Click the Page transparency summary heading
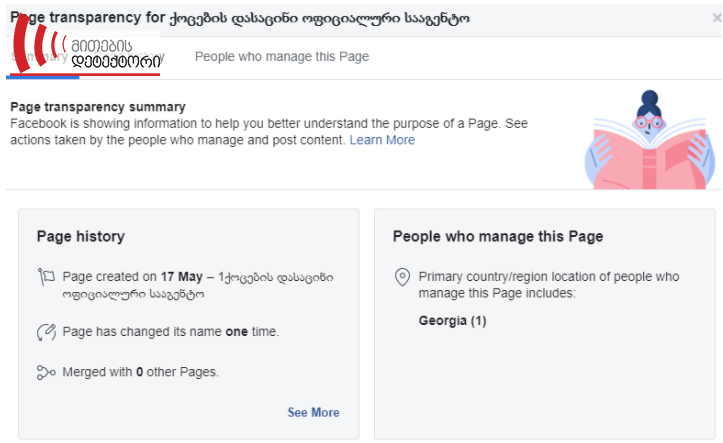This screenshot has height=443, width=723. 98,107
